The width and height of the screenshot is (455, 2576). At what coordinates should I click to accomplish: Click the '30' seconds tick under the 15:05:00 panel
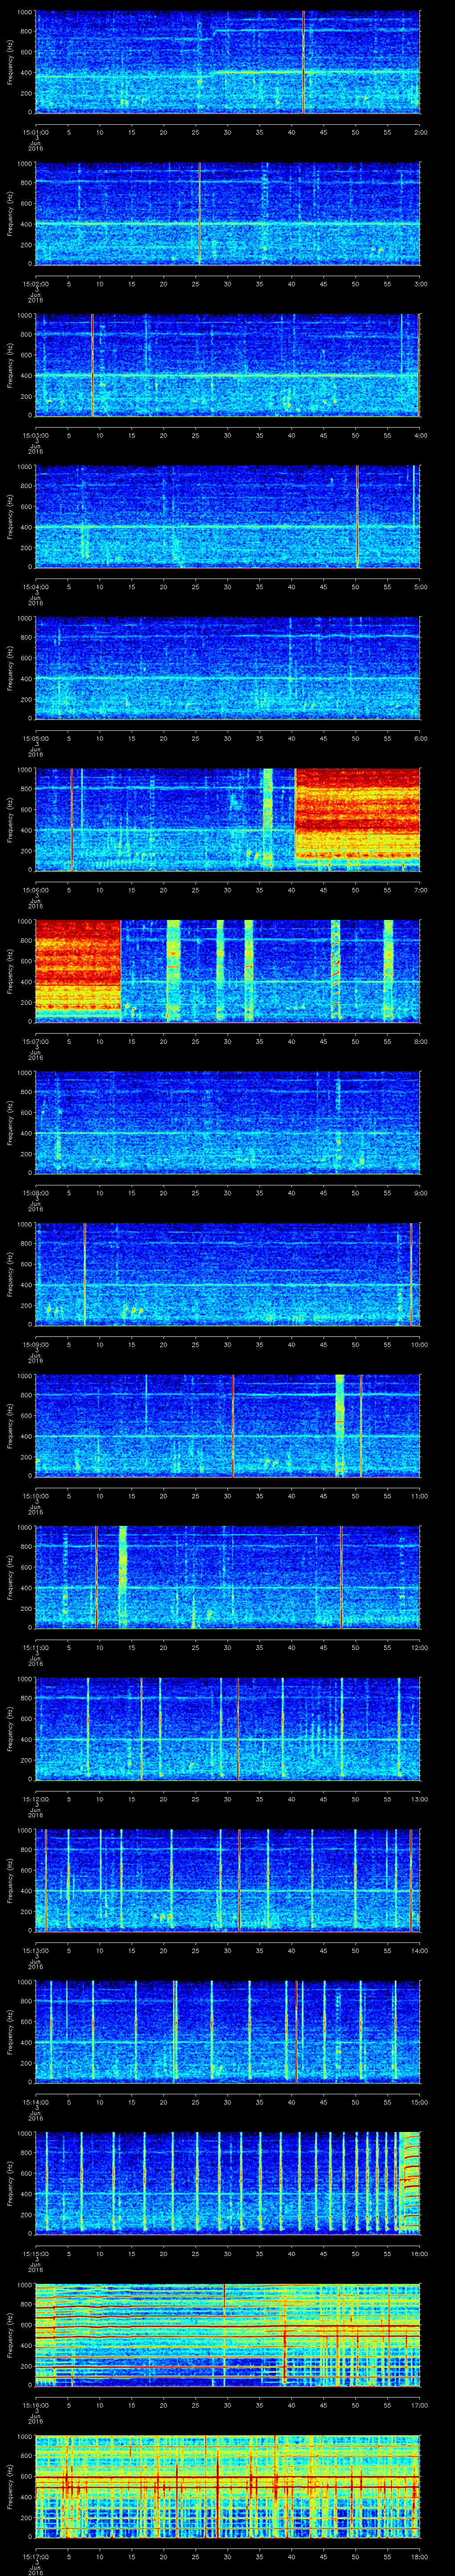point(228,738)
